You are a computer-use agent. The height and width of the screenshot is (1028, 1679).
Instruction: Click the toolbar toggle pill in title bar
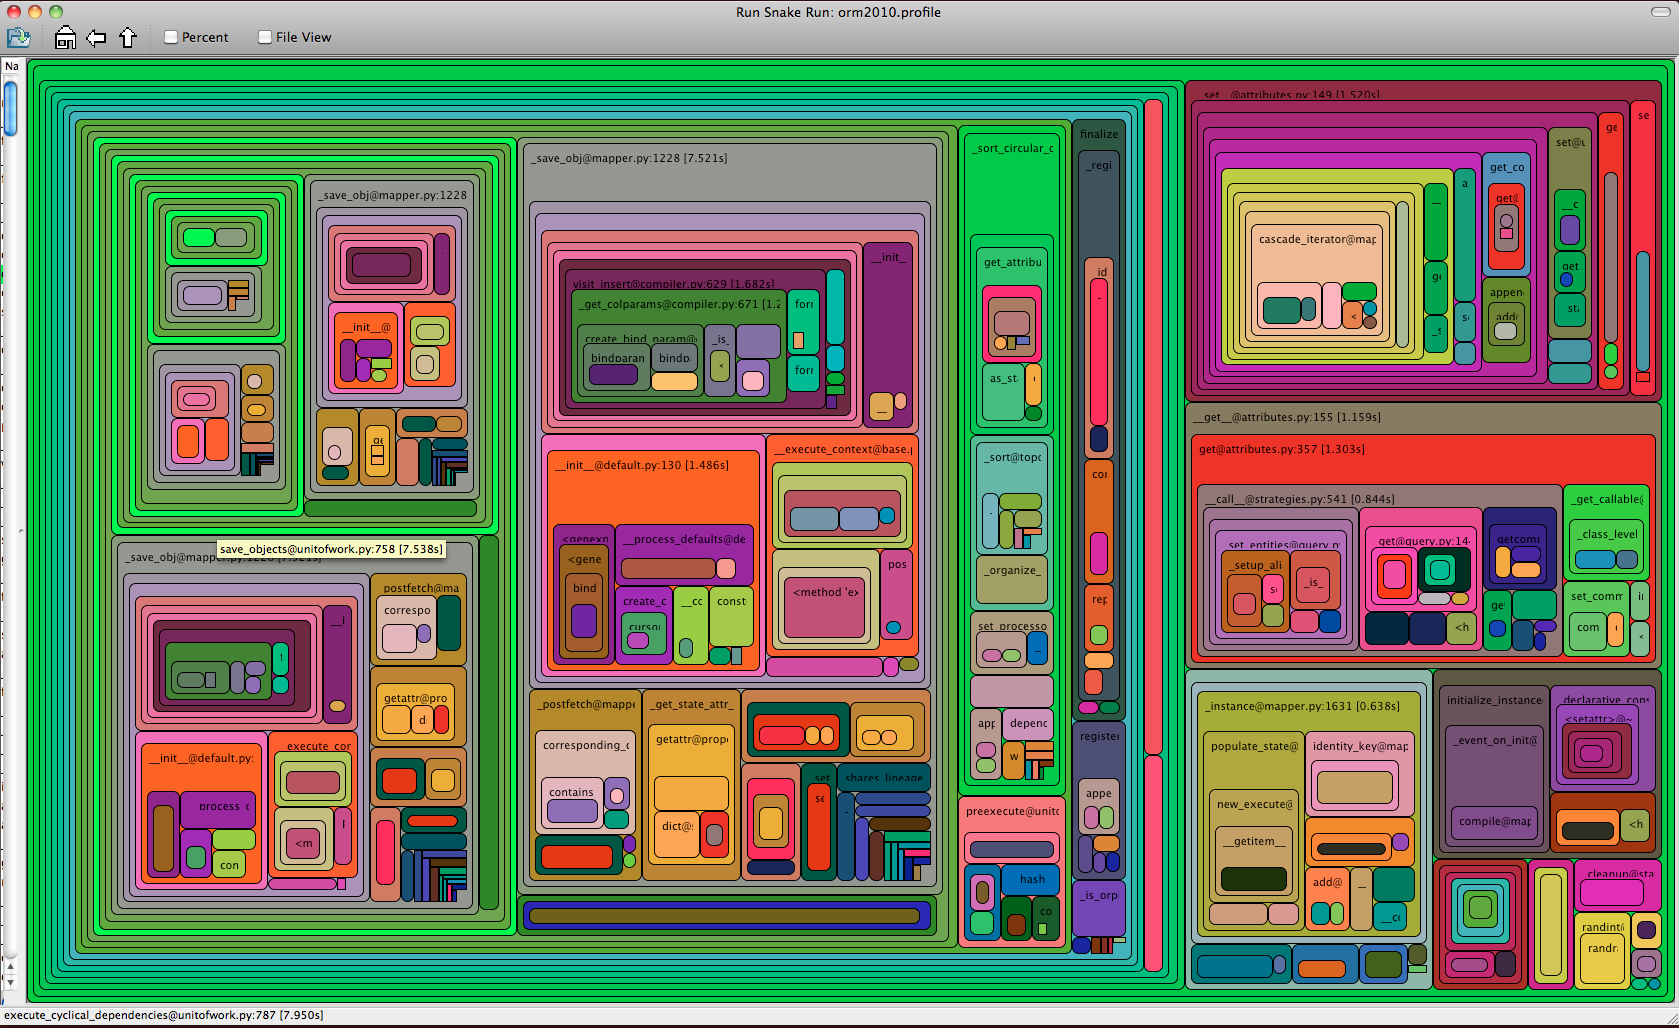[x=1660, y=12]
